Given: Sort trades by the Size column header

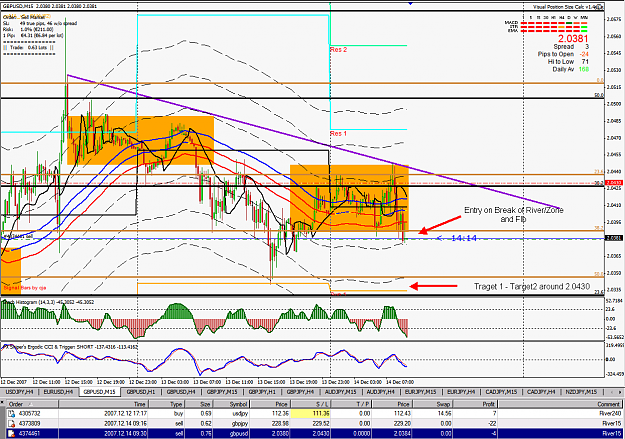Looking at the screenshot, I should click(199, 404).
